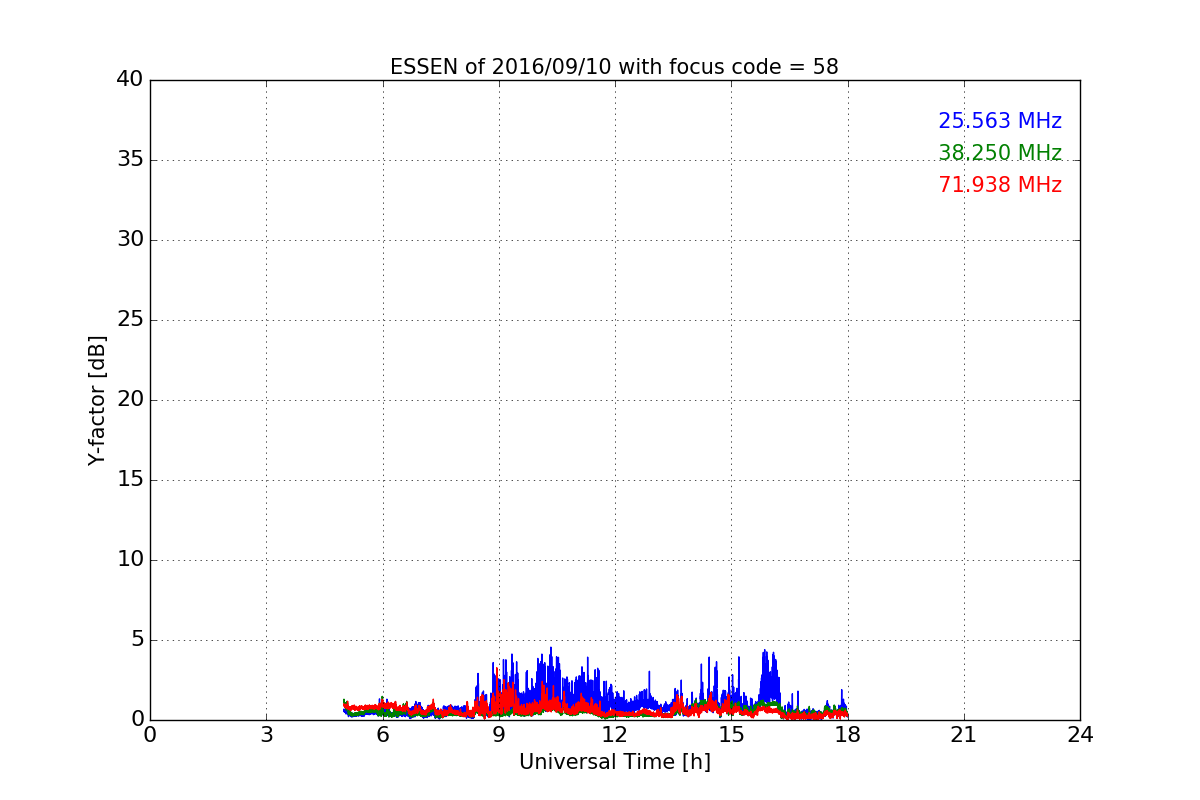Click the 'Y-factor [dB]' axis label
1200x800 pixels.
pyautogui.click(x=97, y=400)
